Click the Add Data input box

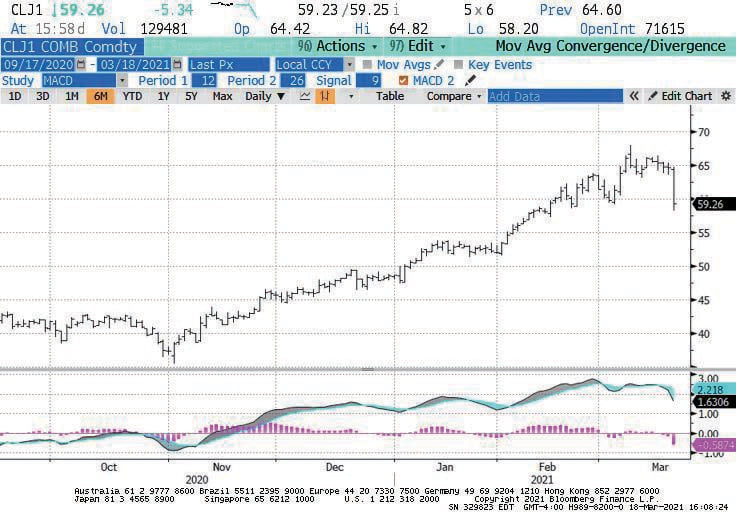click(x=555, y=96)
